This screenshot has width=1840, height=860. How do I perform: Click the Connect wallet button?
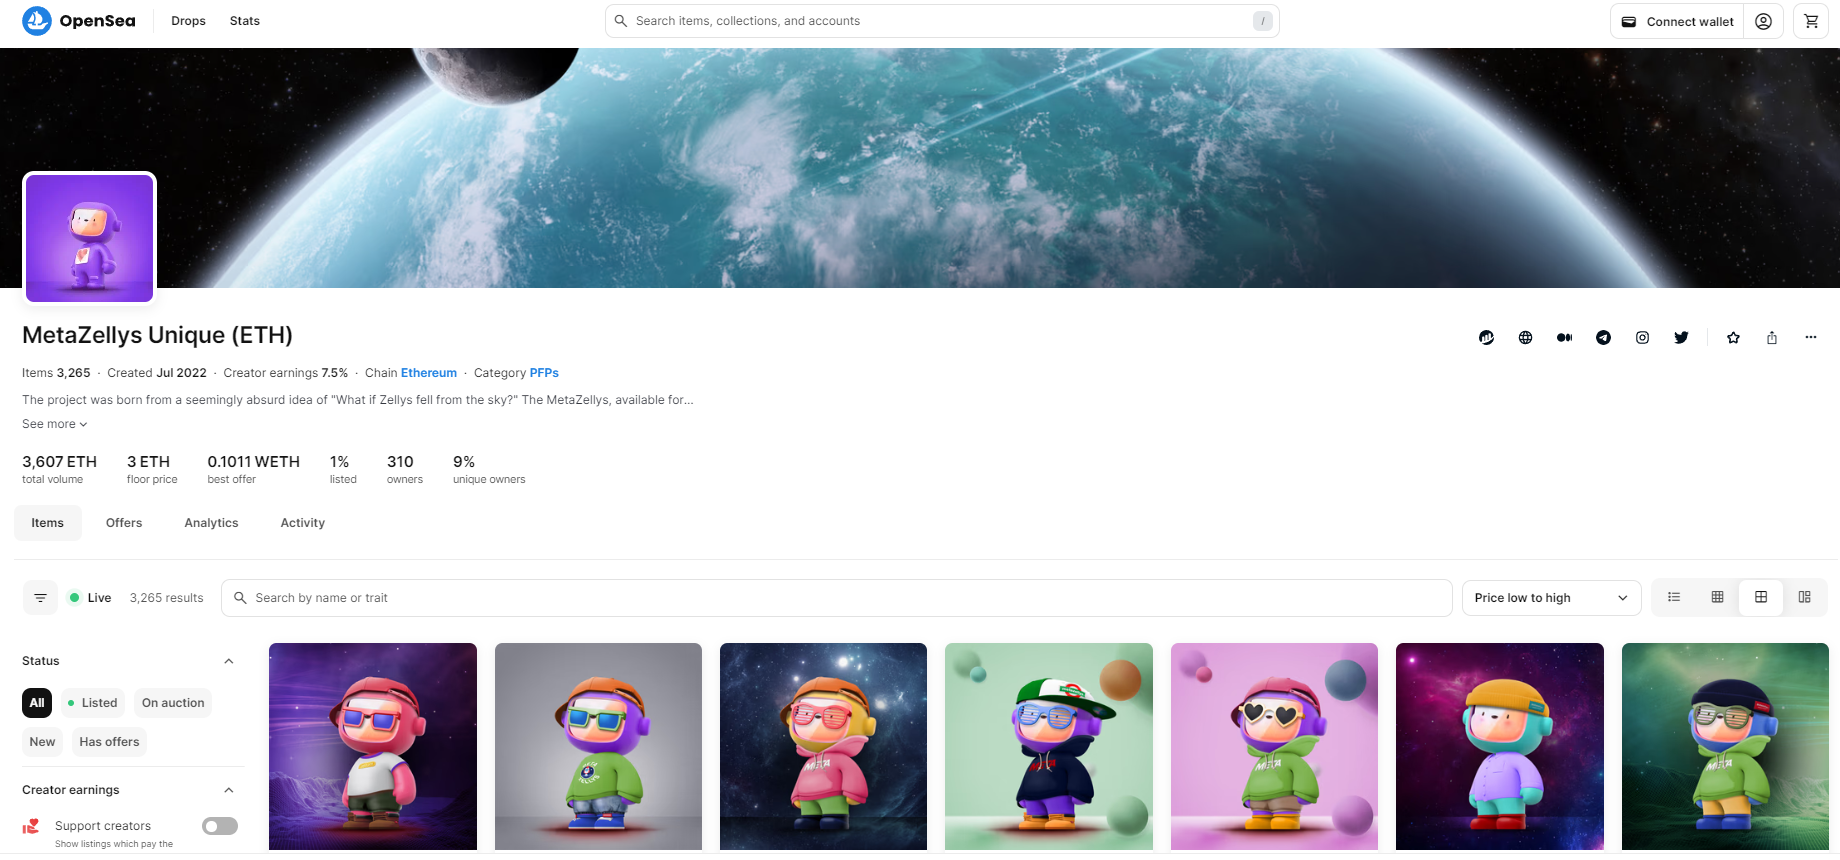[x=1677, y=21]
